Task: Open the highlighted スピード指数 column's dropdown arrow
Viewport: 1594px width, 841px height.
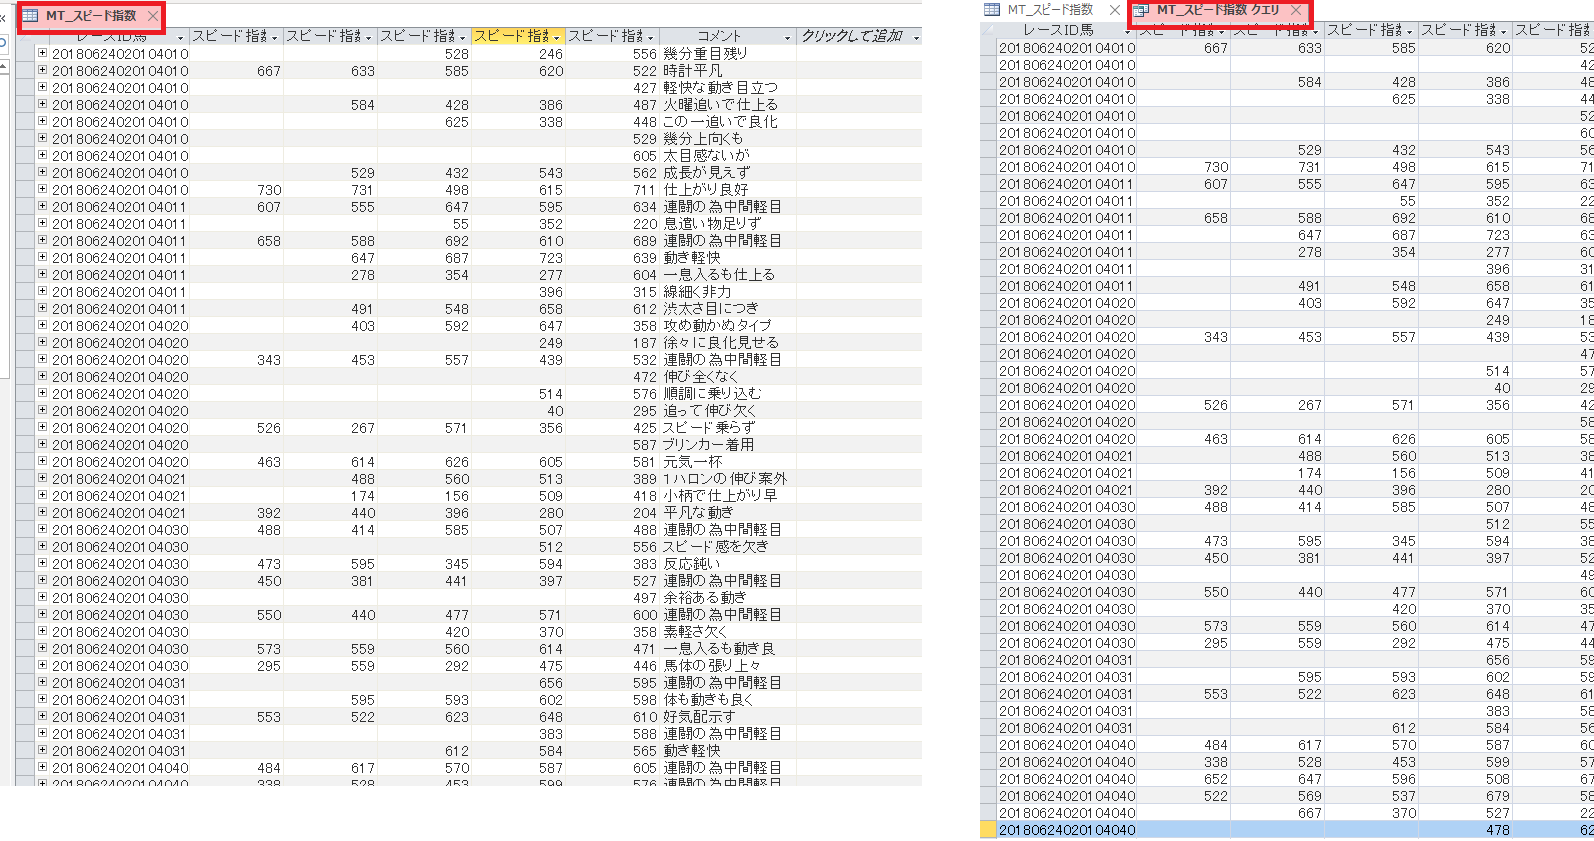Action: click(x=557, y=38)
